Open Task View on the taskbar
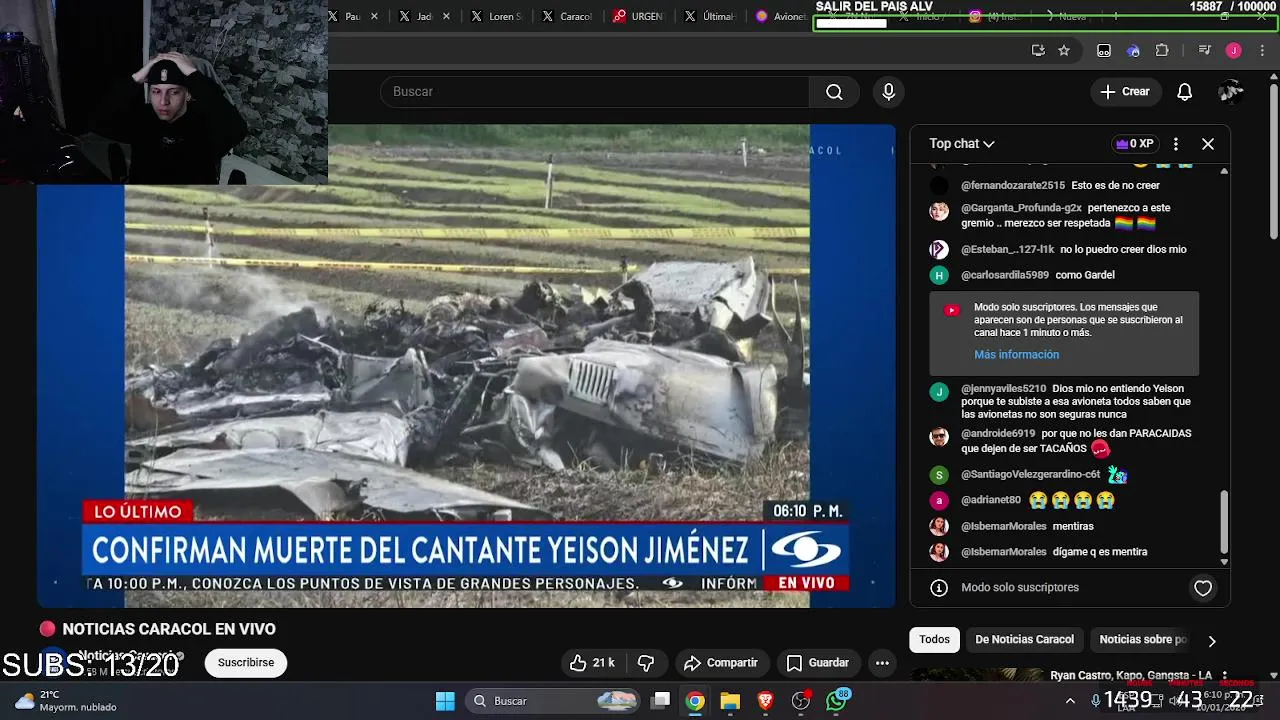This screenshot has width=1280, height=720. click(x=661, y=701)
